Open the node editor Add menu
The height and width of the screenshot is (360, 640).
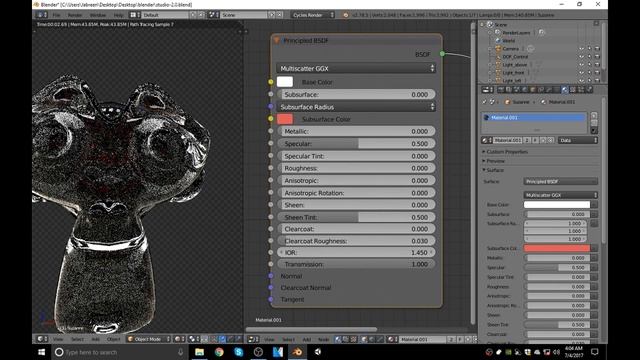(x=307, y=339)
